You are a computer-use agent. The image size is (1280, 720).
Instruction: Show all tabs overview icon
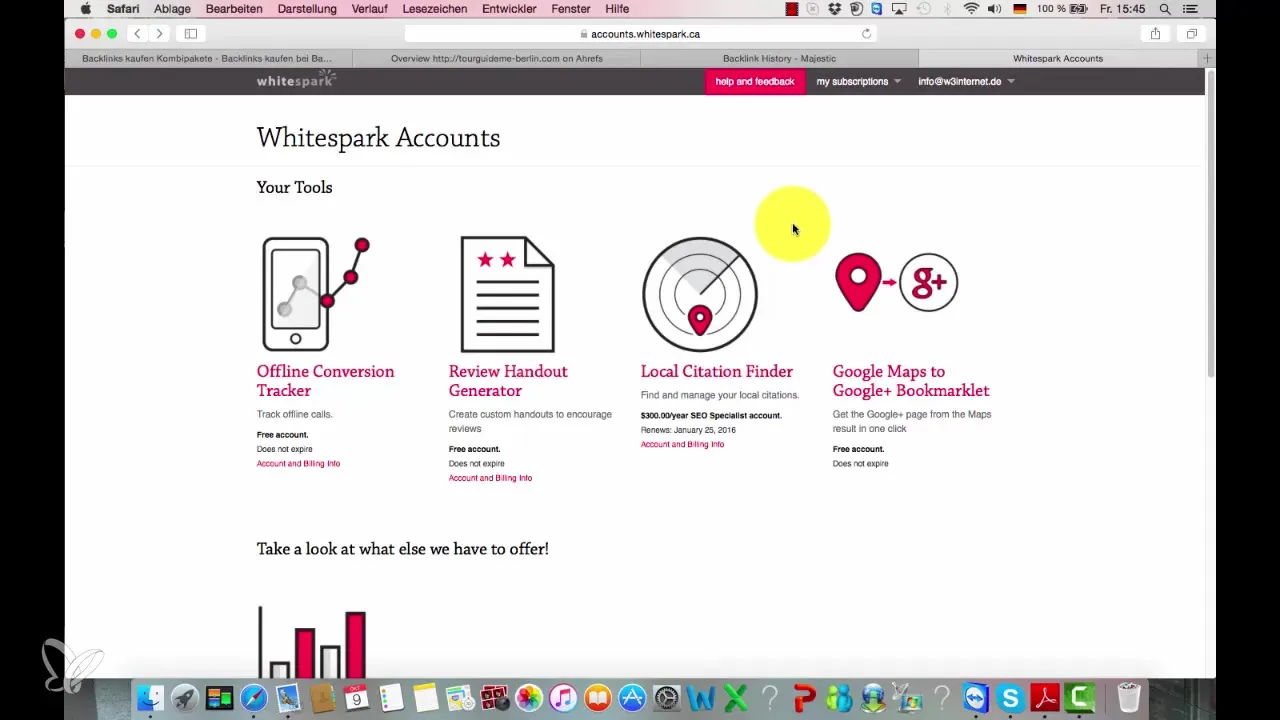click(x=1191, y=34)
